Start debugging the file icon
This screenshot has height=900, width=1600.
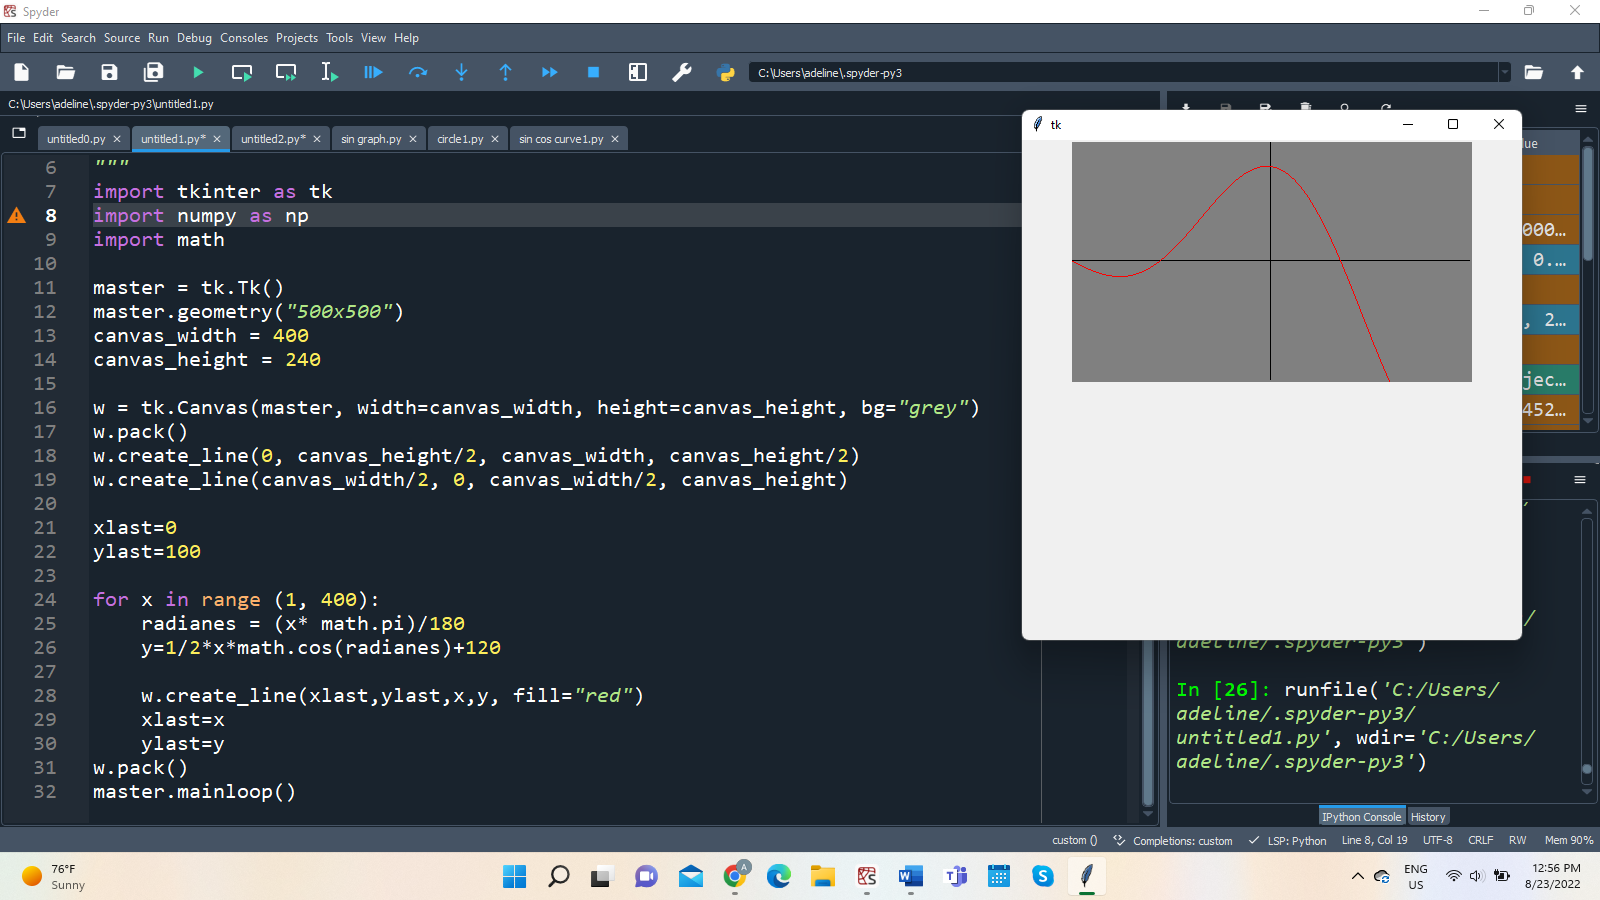point(373,72)
